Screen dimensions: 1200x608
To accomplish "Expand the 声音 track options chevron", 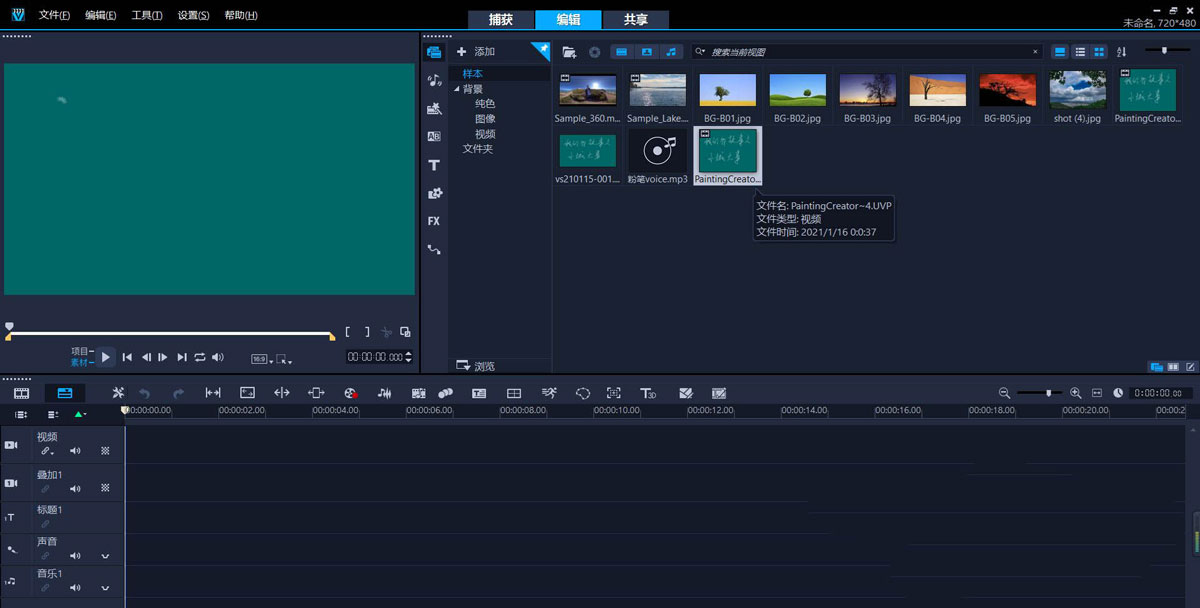I will pos(105,556).
